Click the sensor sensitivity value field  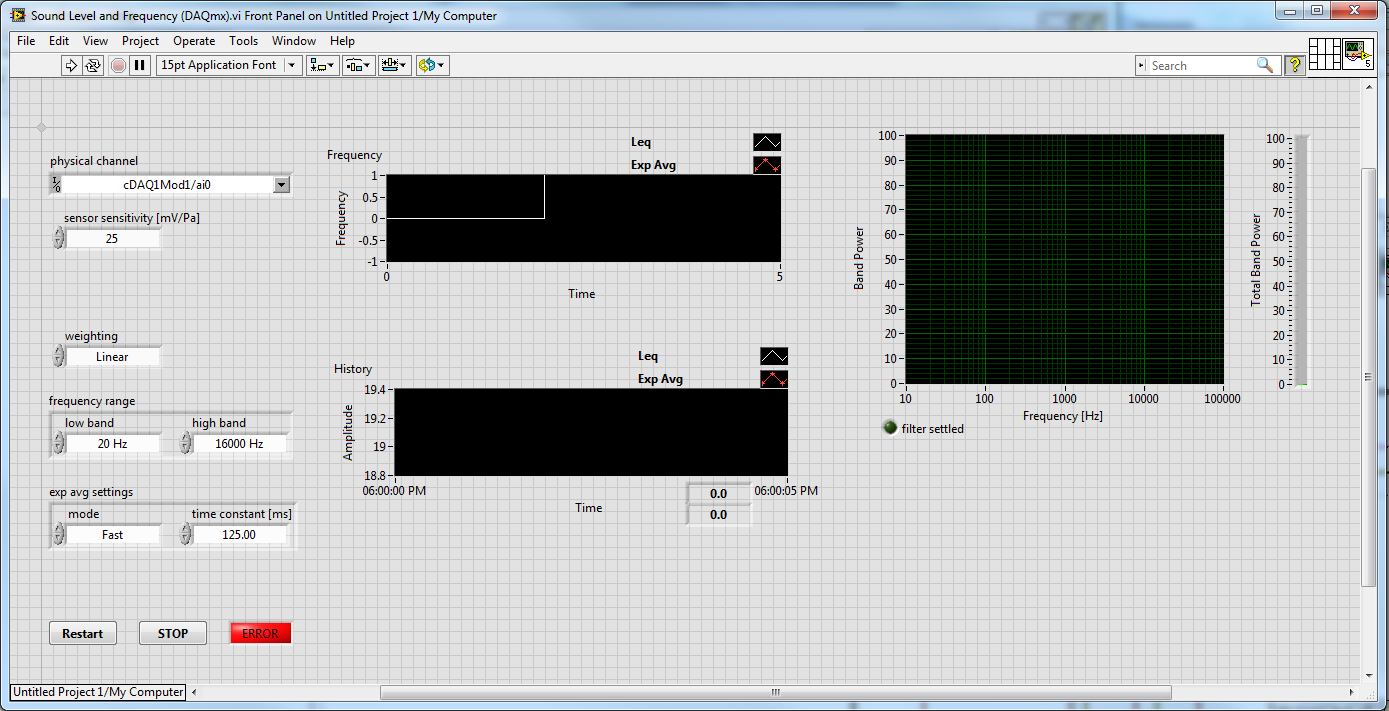coord(112,239)
